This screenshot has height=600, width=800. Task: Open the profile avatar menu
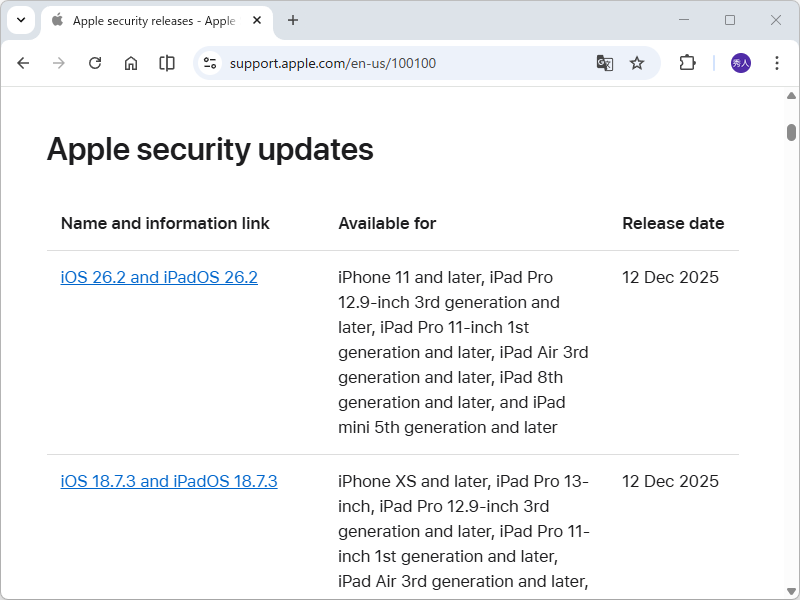[x=741, y=63]
